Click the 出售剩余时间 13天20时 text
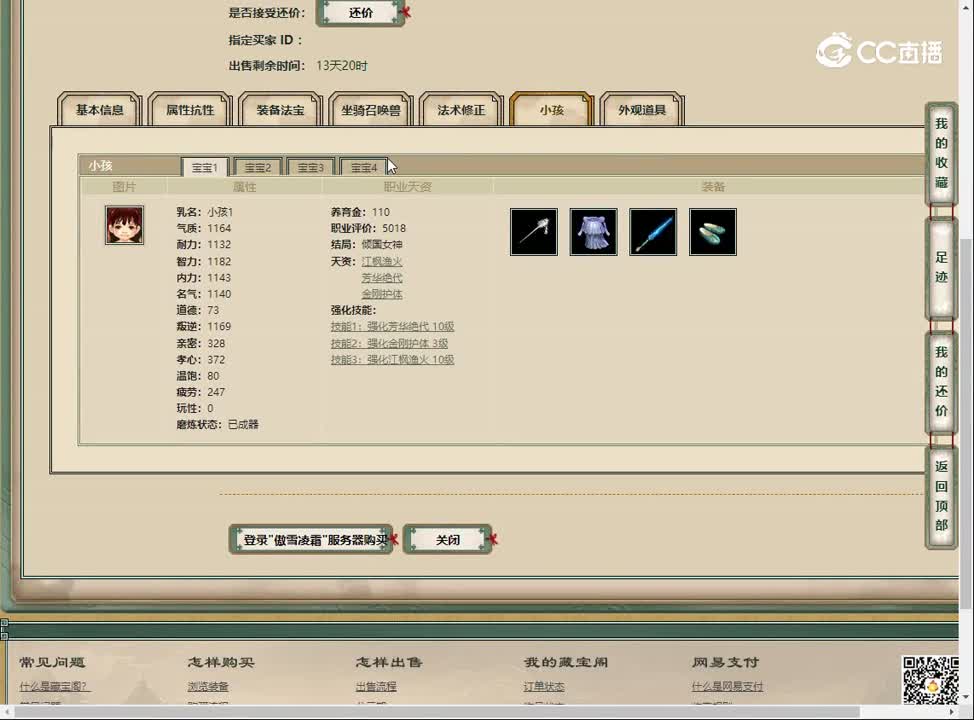This screenshot has height=720, width=974. click(x=298, y=65)
